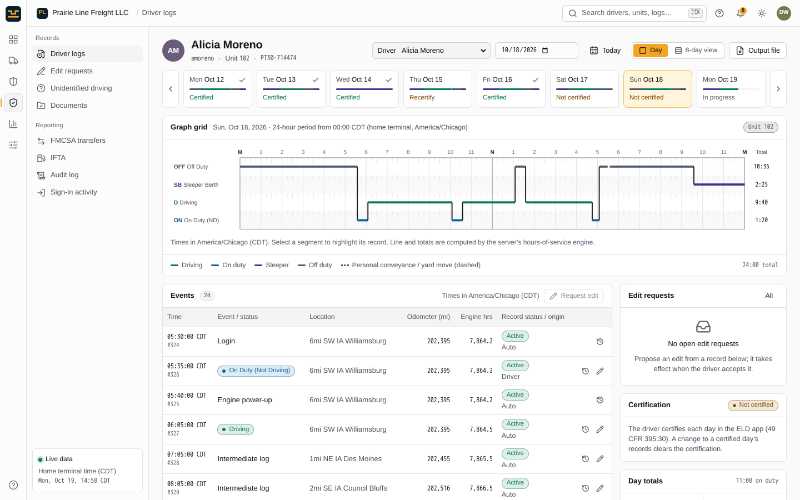800x500 pixels.
Task: Open the help icon in top bar
Action: click(719, 13)
